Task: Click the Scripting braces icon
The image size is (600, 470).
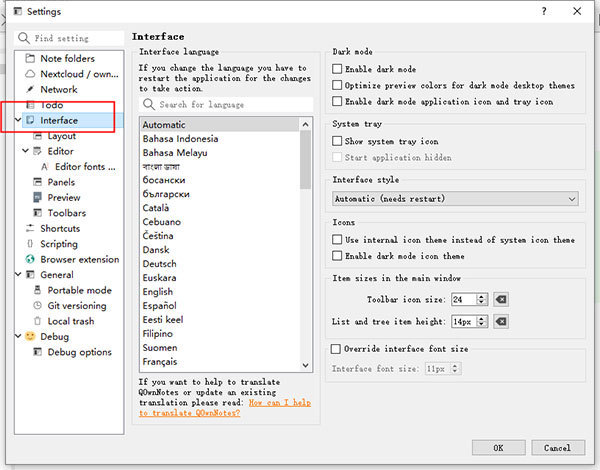Action: [x=30, y=244]
